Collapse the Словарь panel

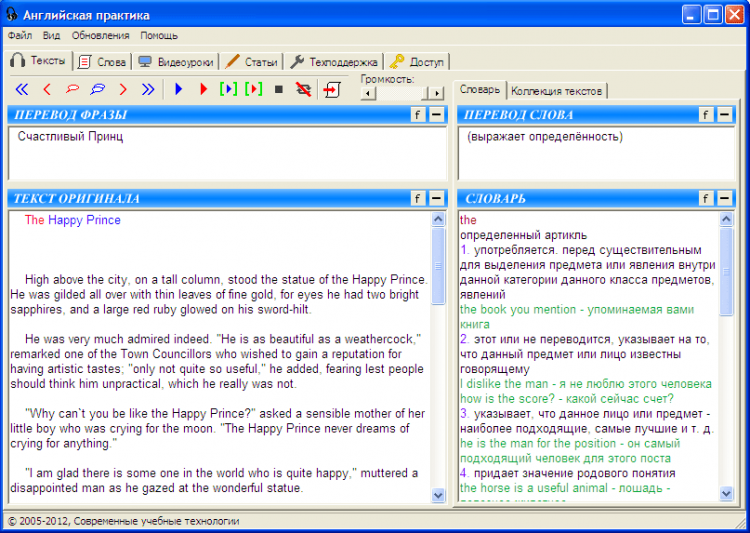[725, 199]
